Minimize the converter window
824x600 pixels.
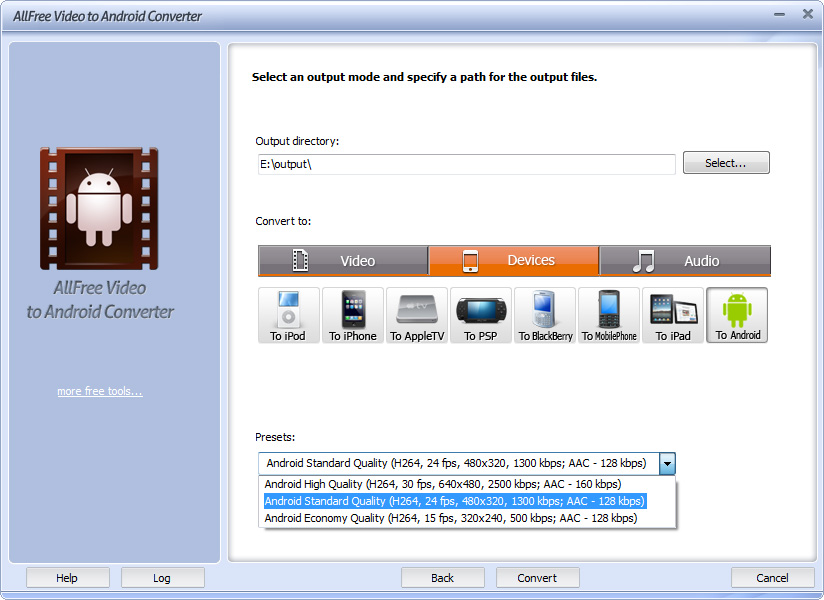click(779, 14)
